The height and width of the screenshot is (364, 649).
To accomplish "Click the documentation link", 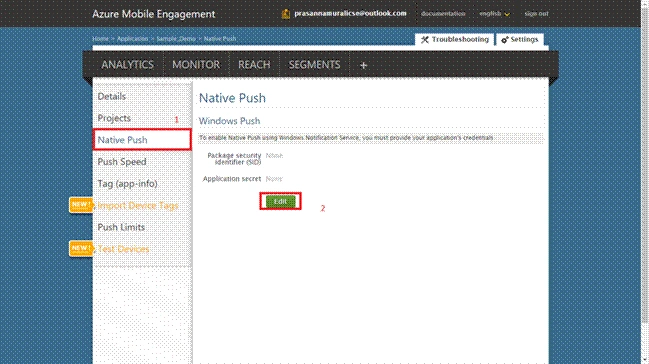I will coord(443,14).
